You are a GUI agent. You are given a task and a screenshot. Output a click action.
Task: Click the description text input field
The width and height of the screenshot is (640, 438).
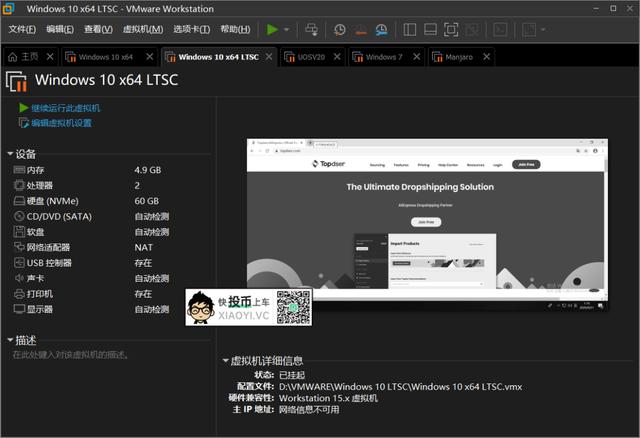pos(71,355)
